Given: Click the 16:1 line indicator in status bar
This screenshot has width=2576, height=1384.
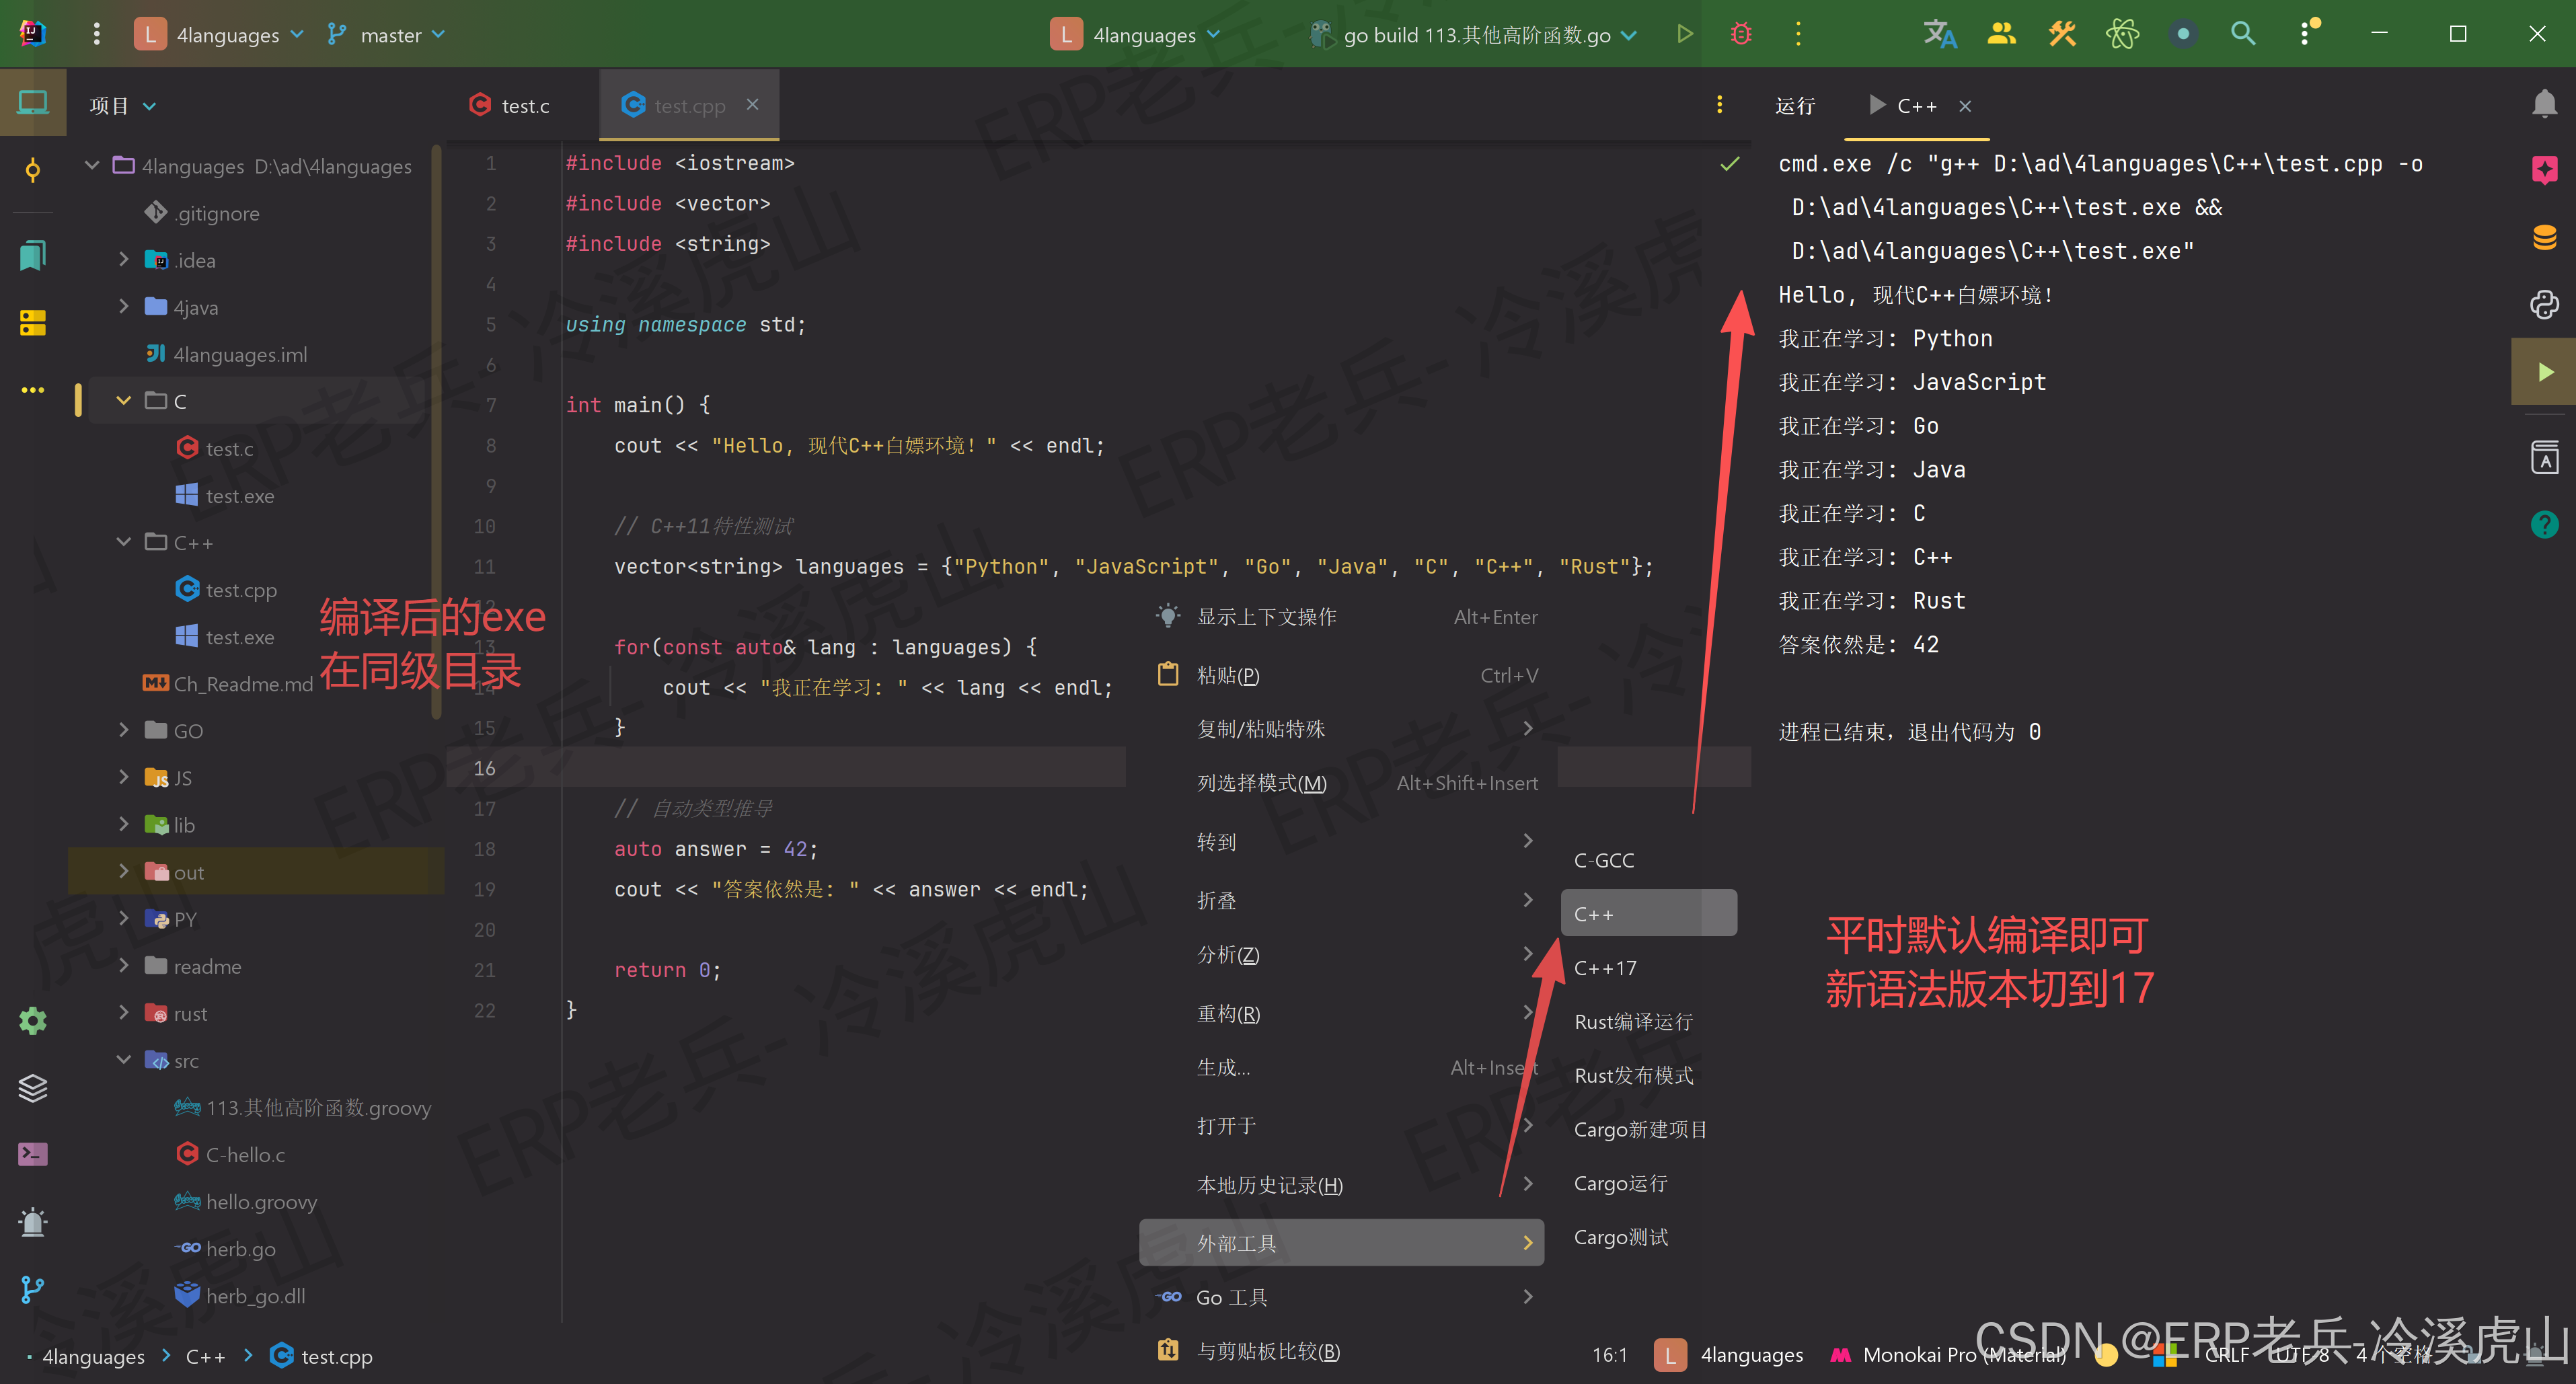Looking at the screenshot, I should [1608, 1354].
